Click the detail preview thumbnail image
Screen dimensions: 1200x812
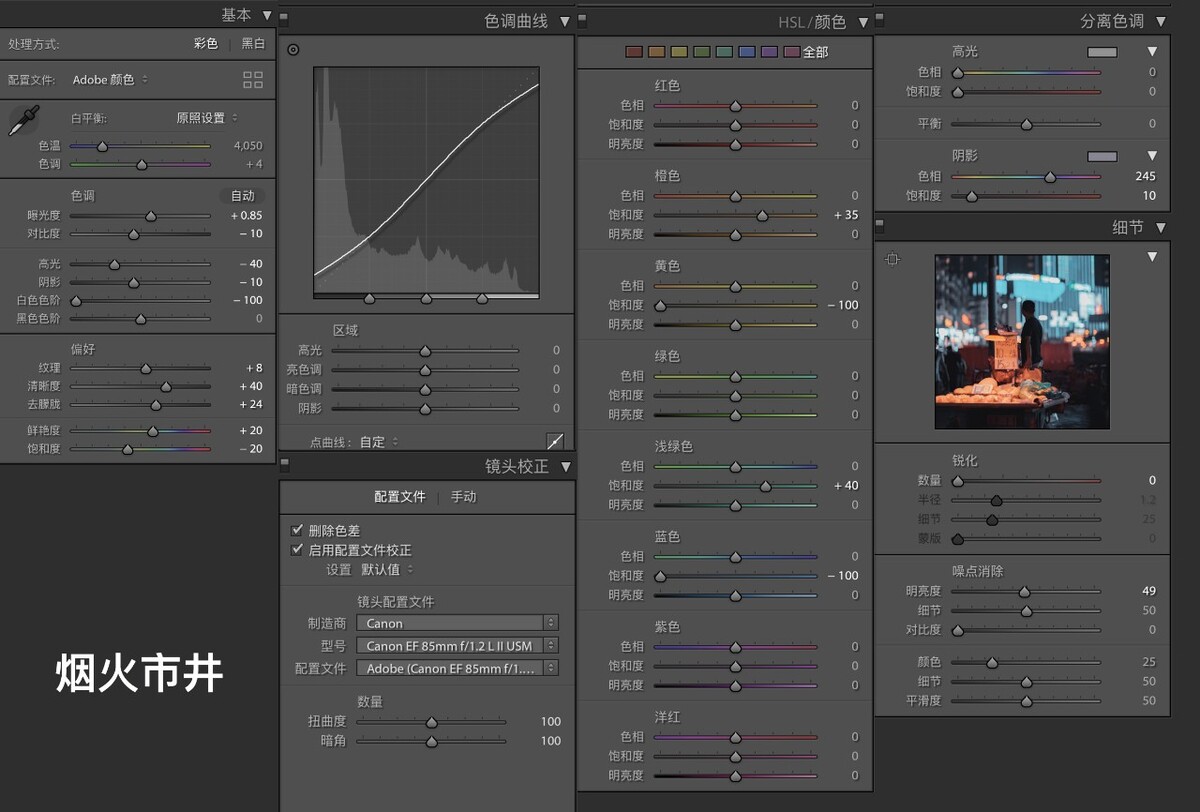1022,341
